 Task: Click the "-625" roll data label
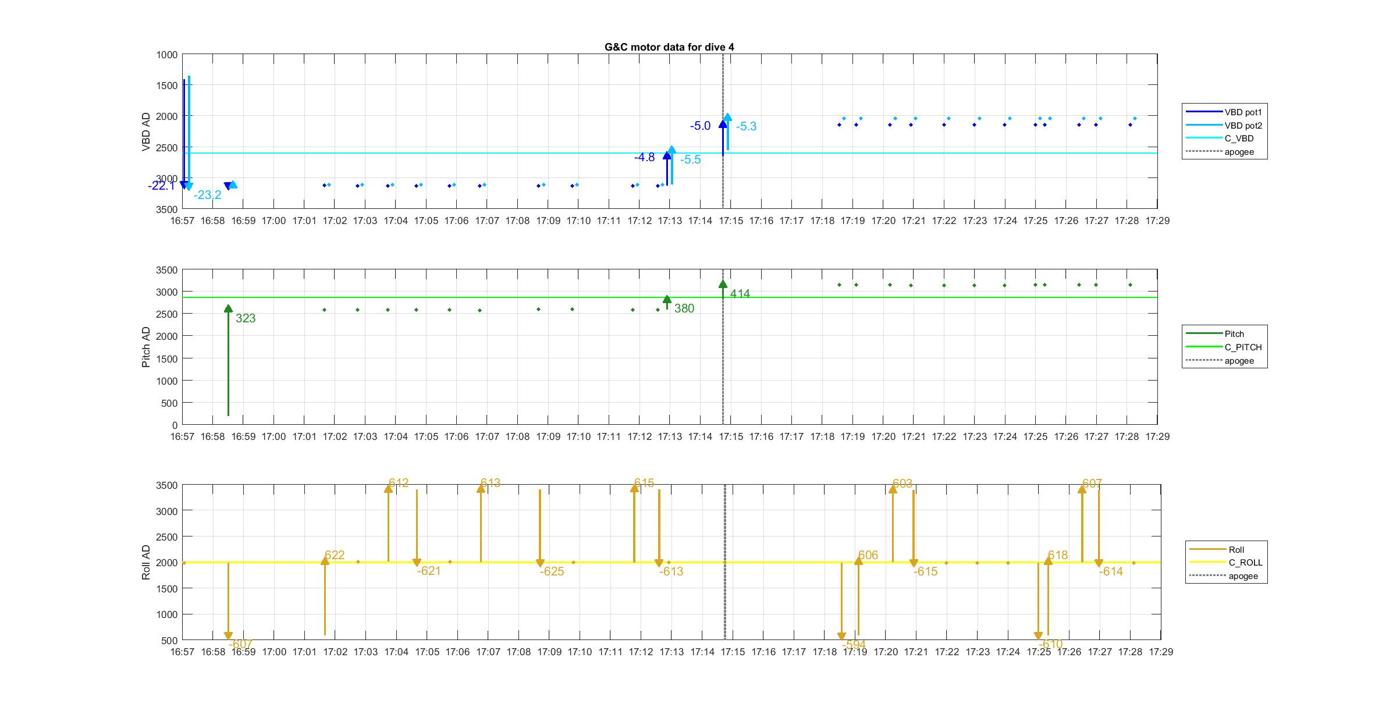point(552,572)
